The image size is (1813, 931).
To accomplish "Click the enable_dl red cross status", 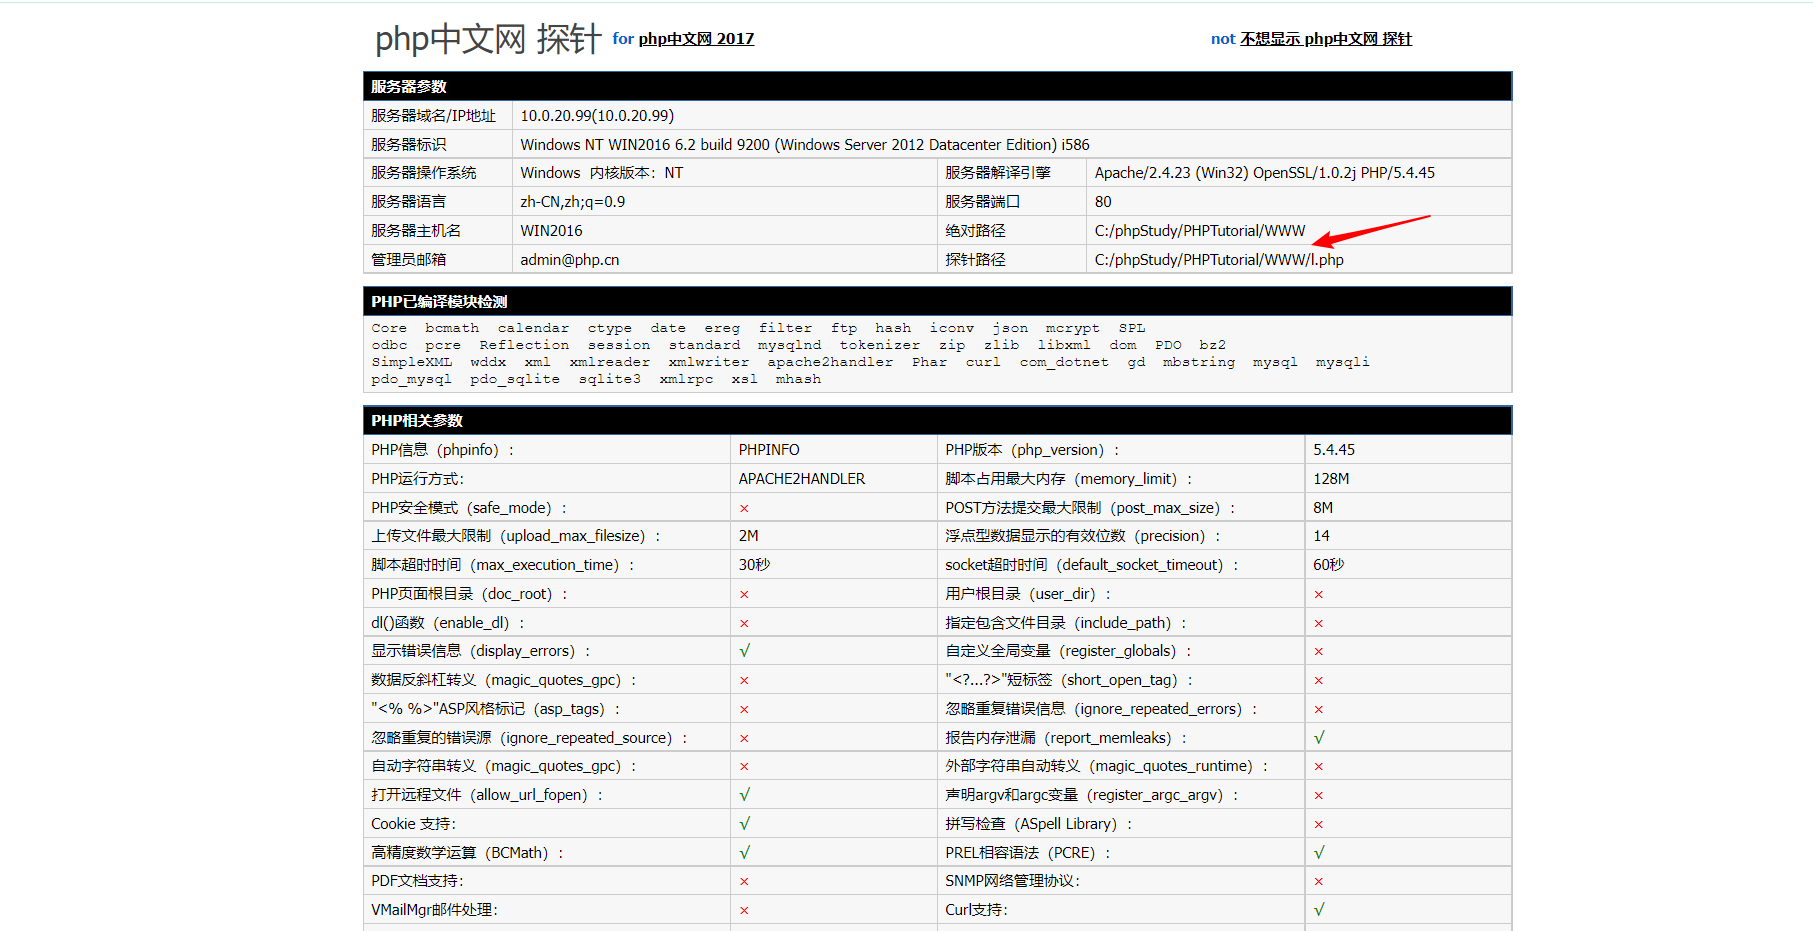I will tap(744, 623).
